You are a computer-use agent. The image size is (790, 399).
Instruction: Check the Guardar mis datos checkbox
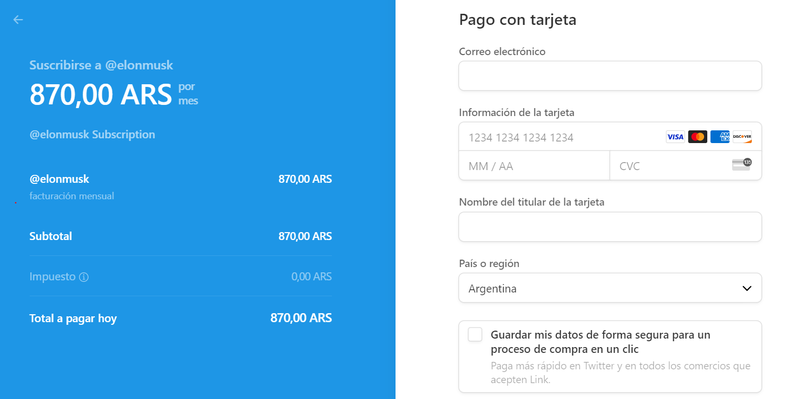click(x=475, y=335)
